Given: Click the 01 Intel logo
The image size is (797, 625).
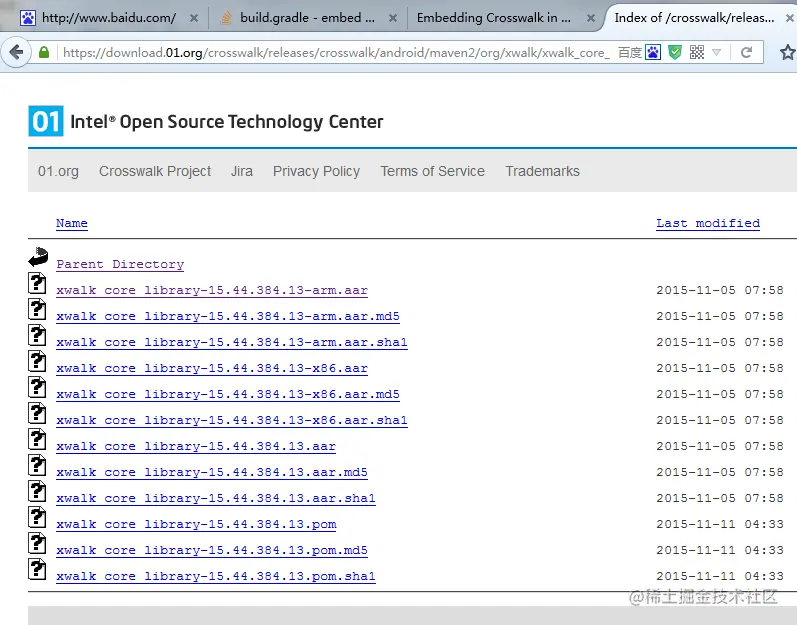Looking at the screenshot, I should click(46, 121).
